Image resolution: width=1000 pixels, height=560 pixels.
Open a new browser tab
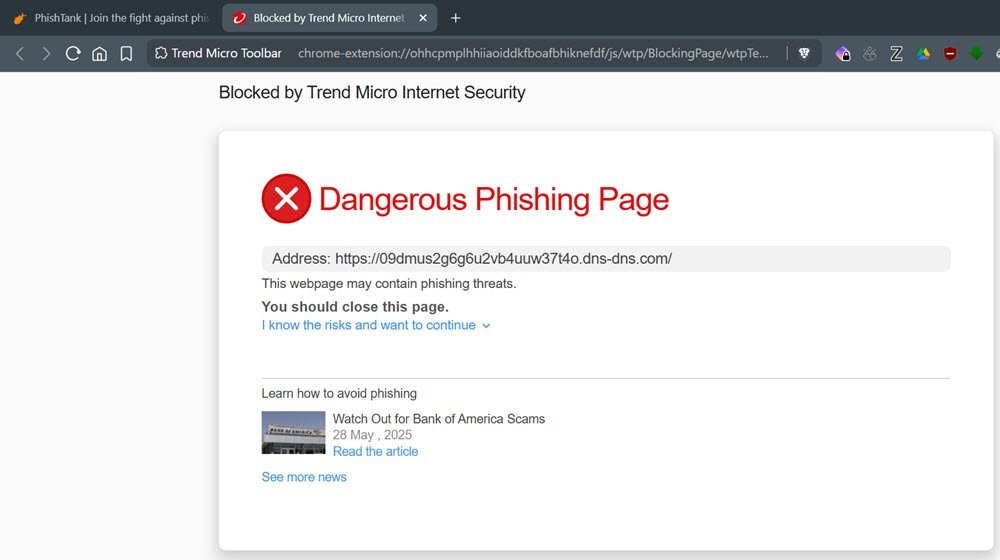(456, 18)
